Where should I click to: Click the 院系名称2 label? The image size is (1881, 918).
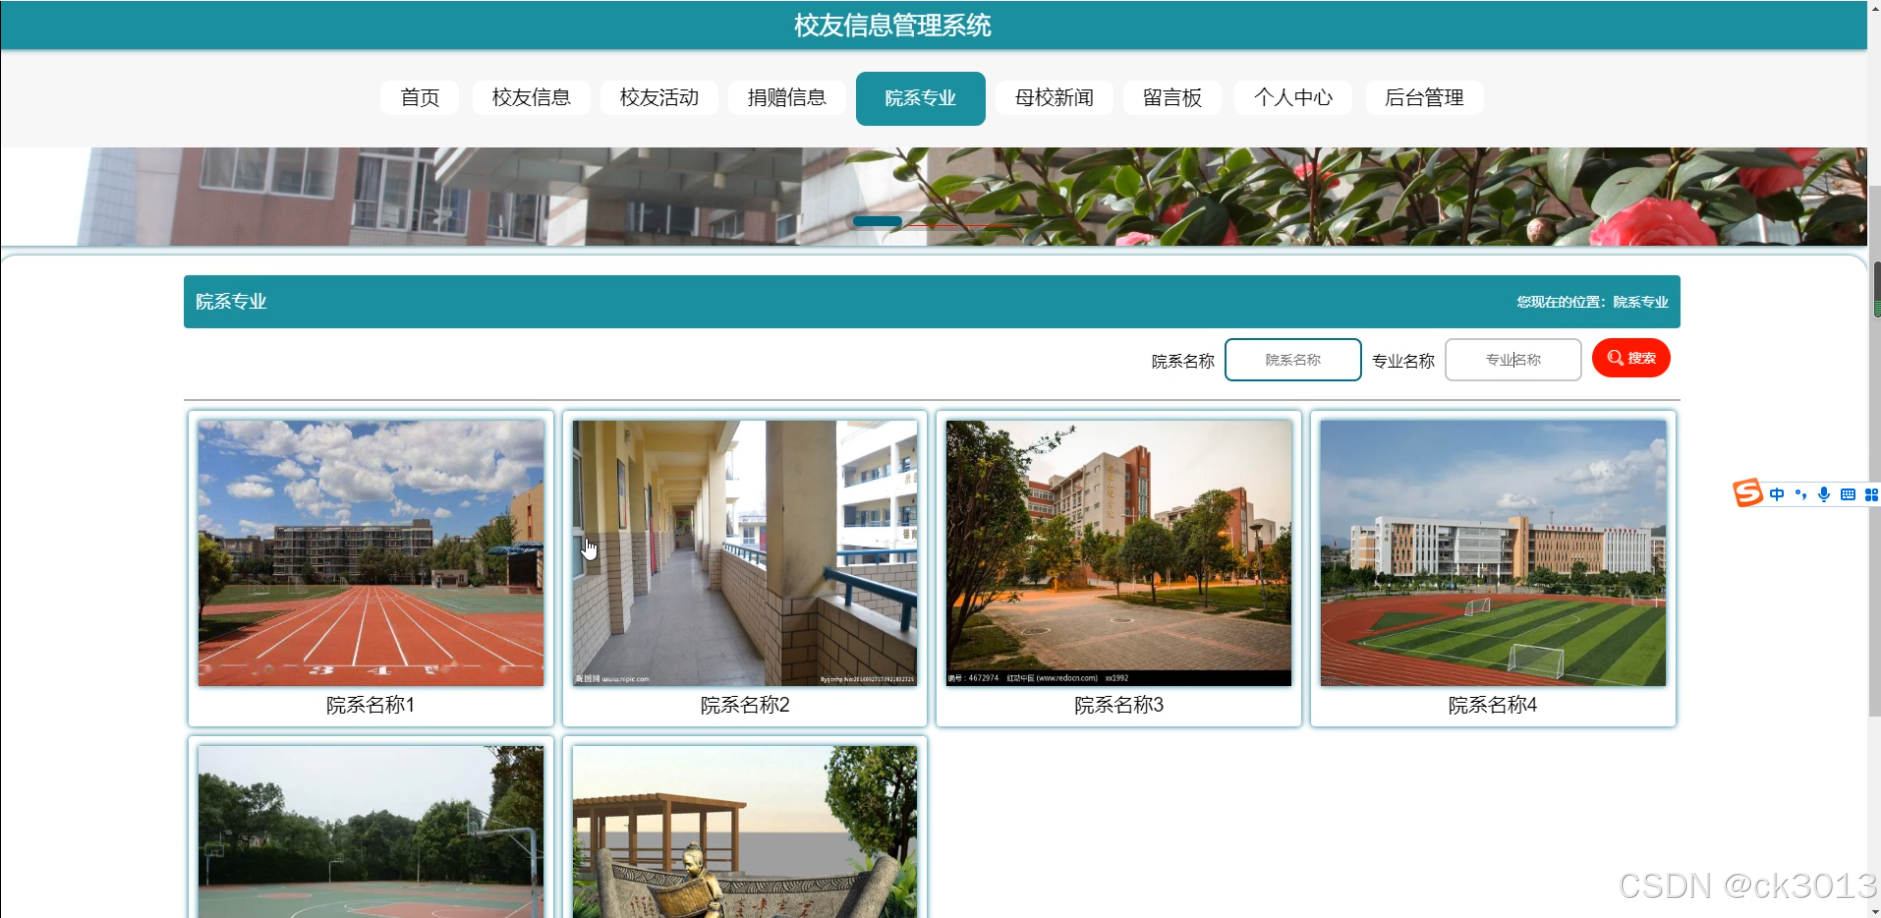coord(745,705)
